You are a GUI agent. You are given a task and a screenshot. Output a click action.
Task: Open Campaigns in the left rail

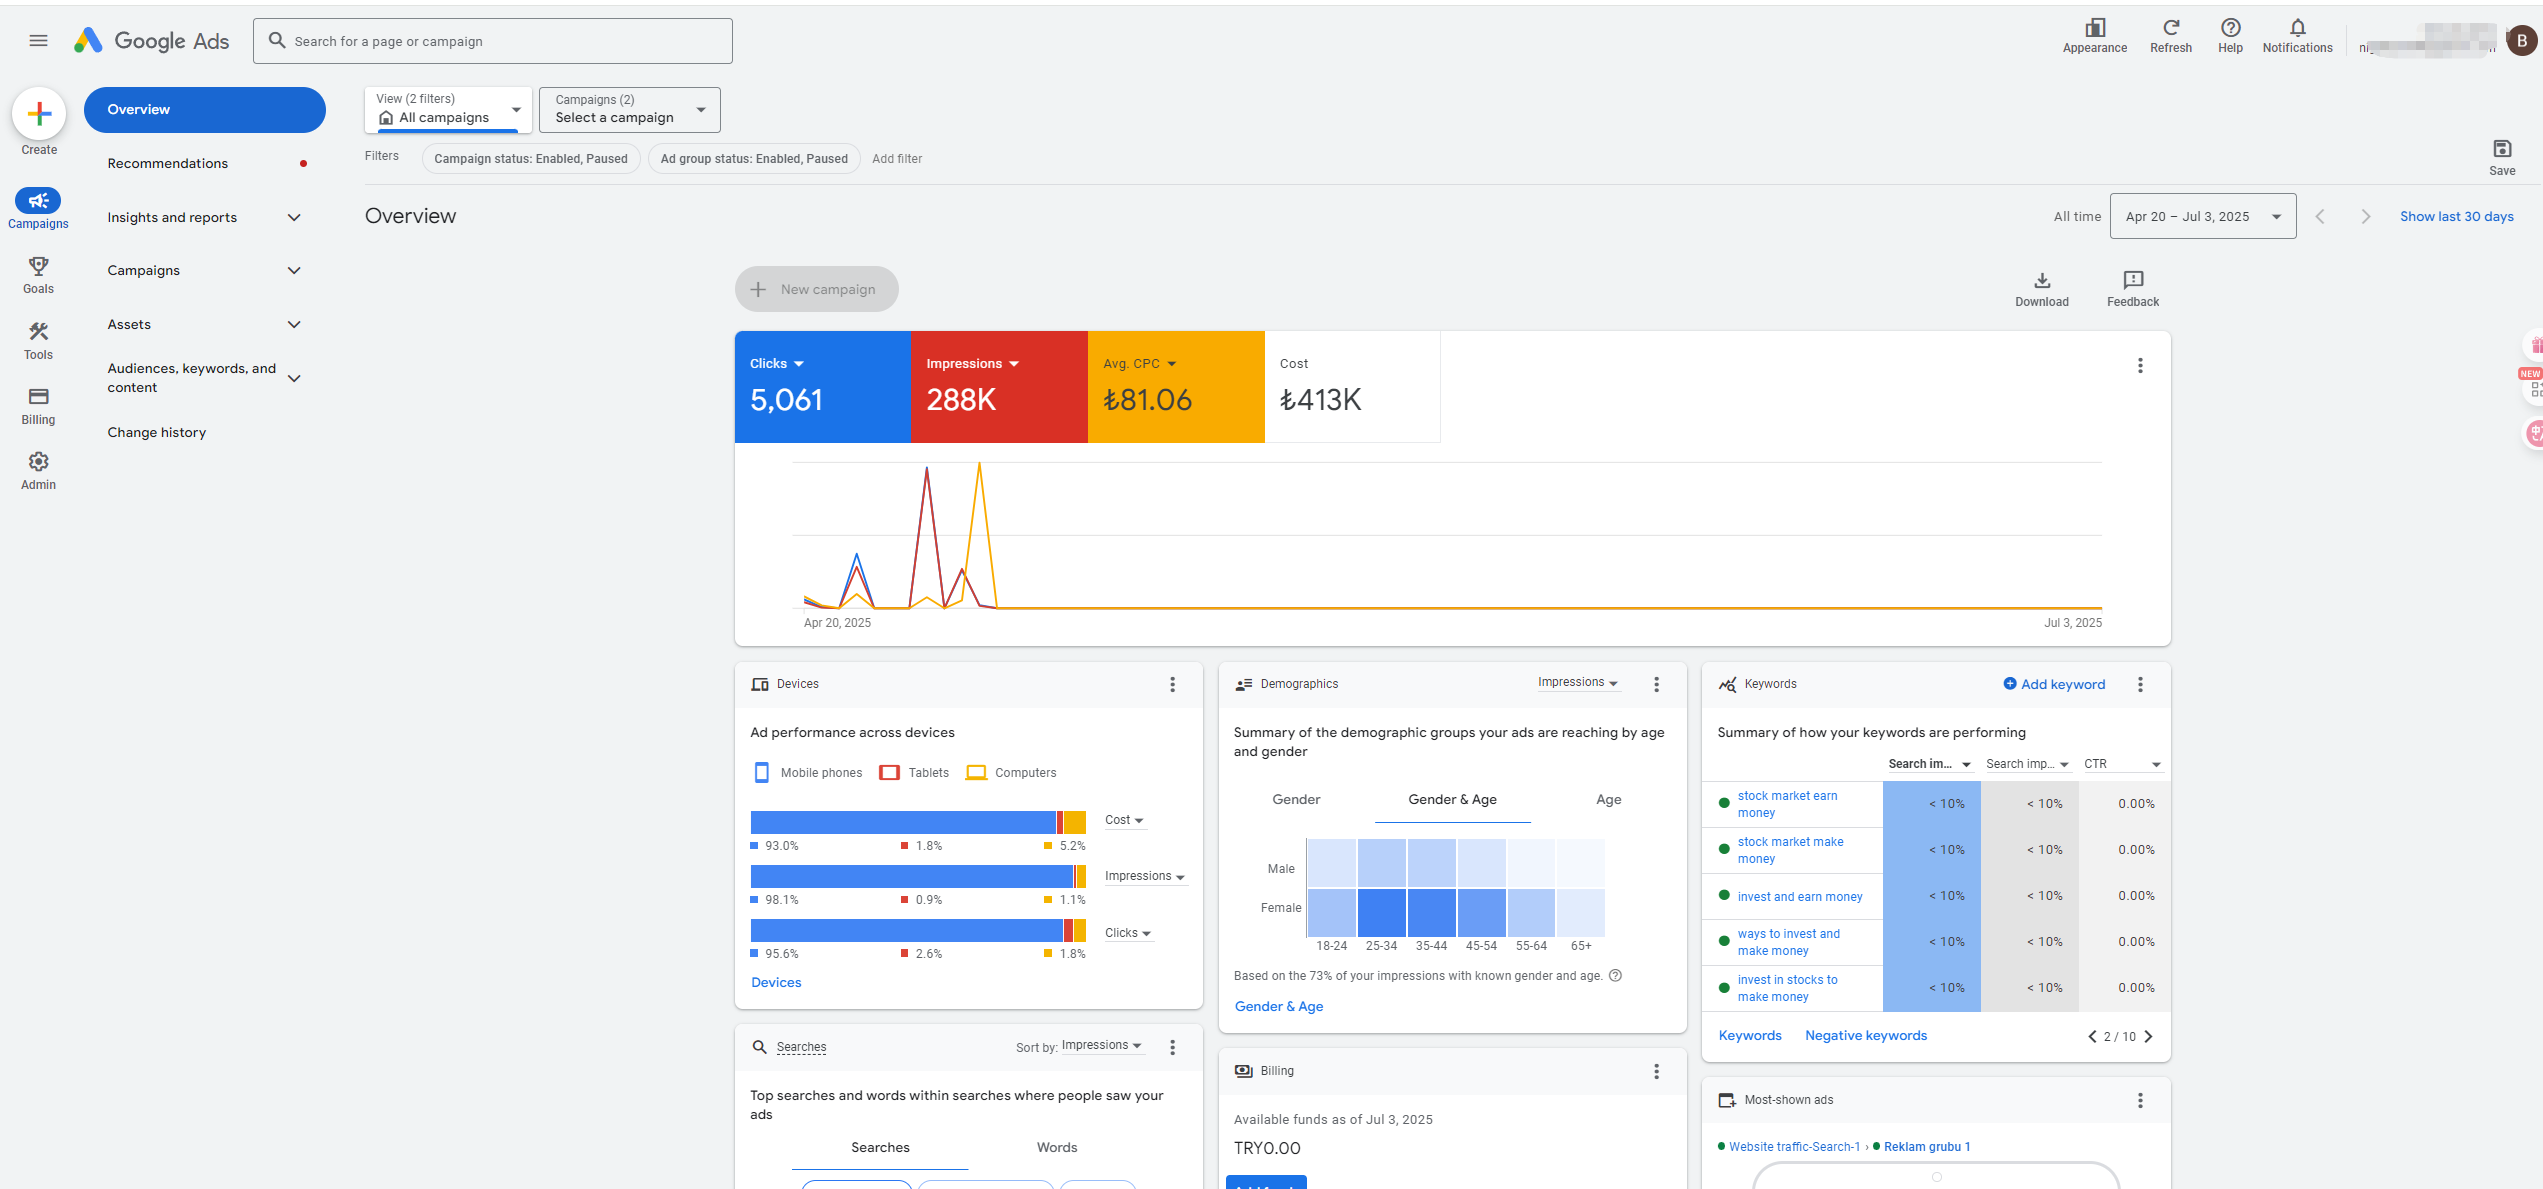38,209
